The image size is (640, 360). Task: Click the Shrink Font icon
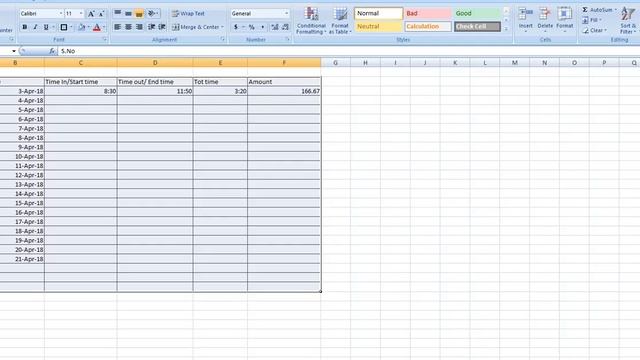click(101, 14)
